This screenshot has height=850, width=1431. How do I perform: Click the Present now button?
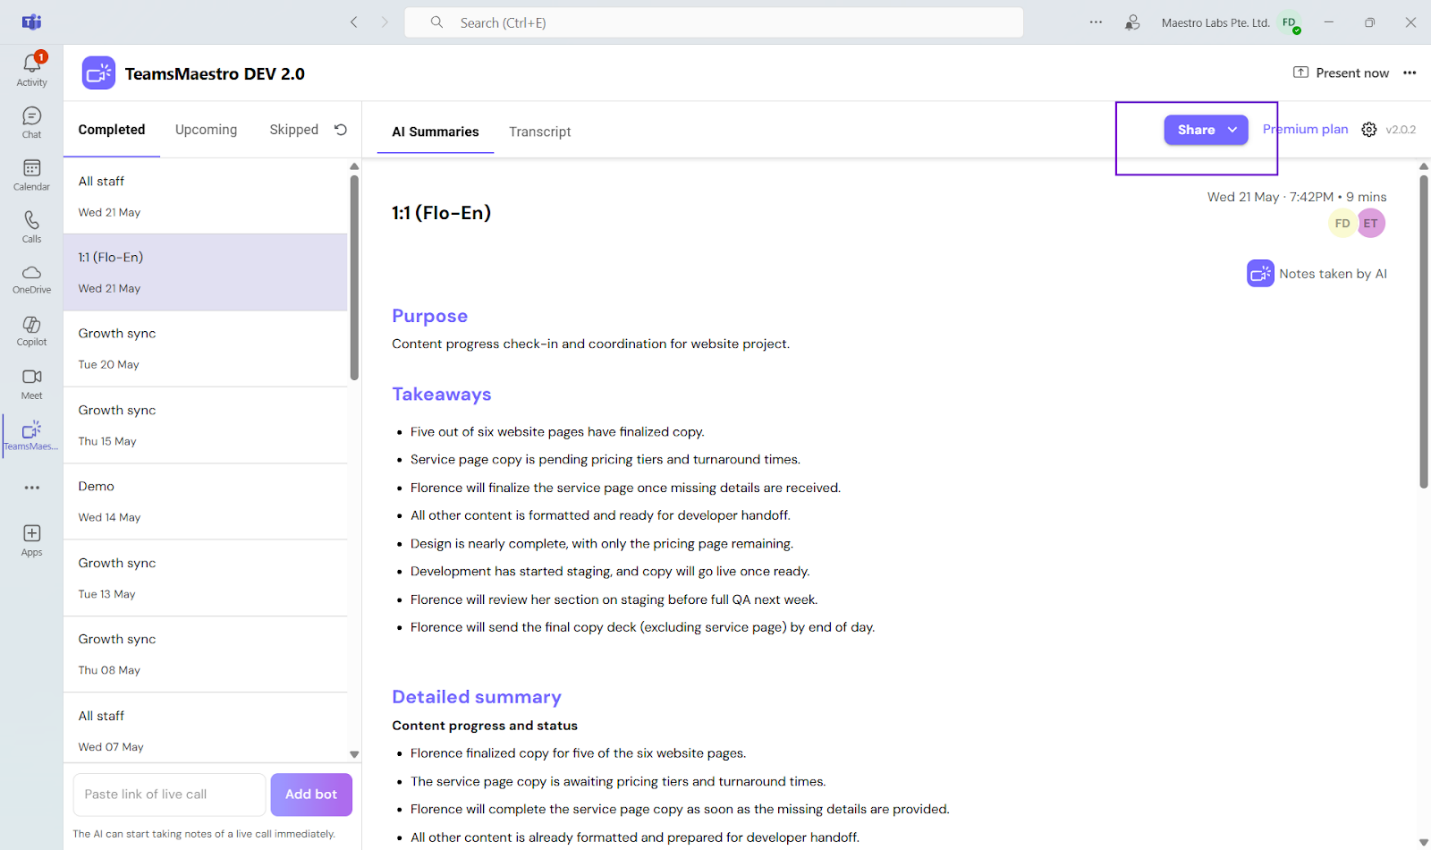pos(1341,73)
